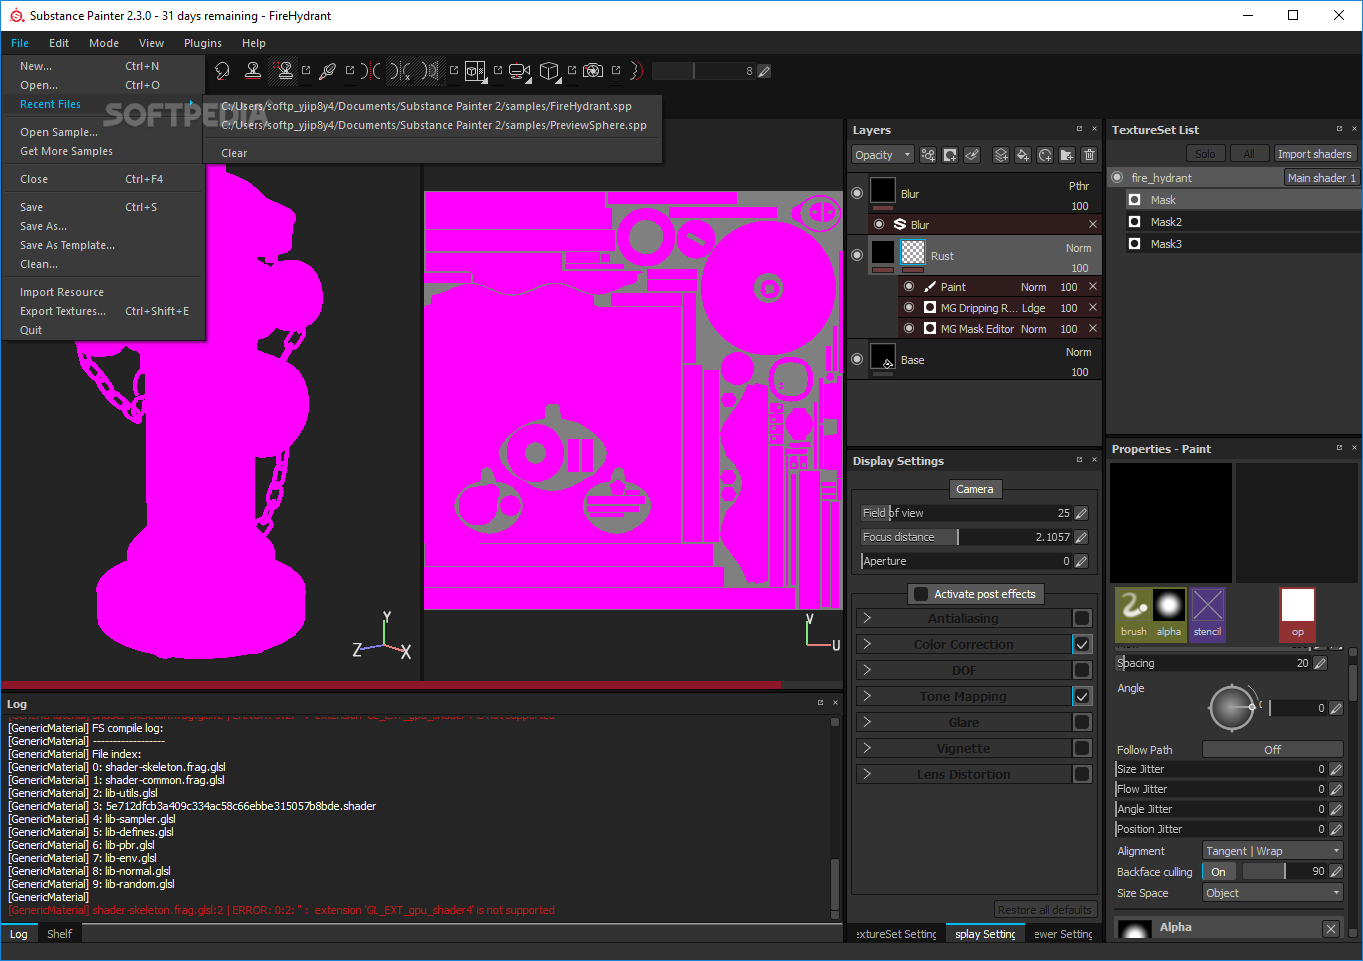The image size is (1363, 961).
Task: Expand the Glare section arrow
Action: click(x=867, y=722)
